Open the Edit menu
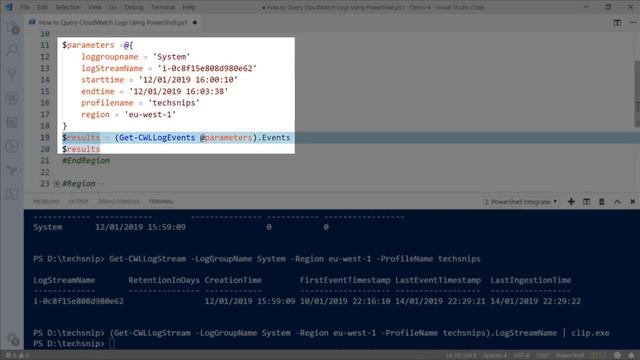 point(42,7)
